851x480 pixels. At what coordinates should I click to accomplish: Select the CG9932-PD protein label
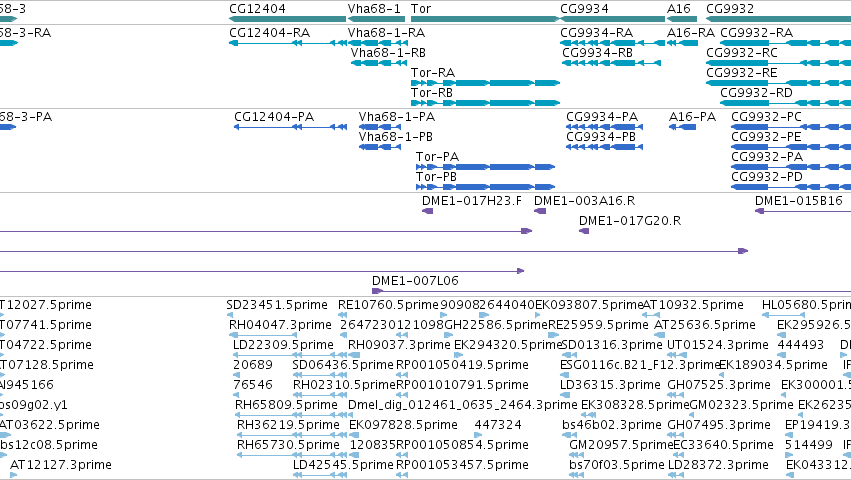pos(767,177)
